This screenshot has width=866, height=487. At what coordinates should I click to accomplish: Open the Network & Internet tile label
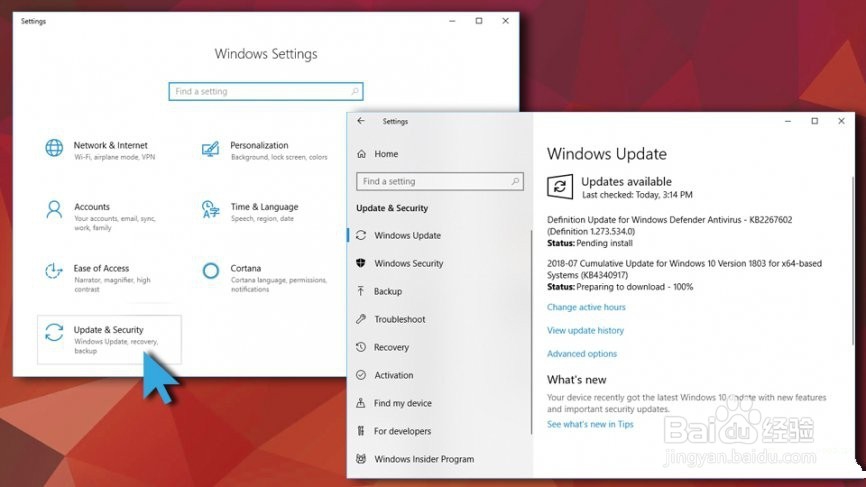click(110, 145)
